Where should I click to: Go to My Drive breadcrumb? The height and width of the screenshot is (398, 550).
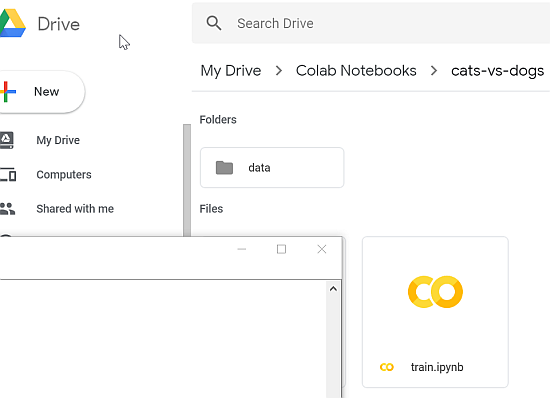tap(231, 71)
